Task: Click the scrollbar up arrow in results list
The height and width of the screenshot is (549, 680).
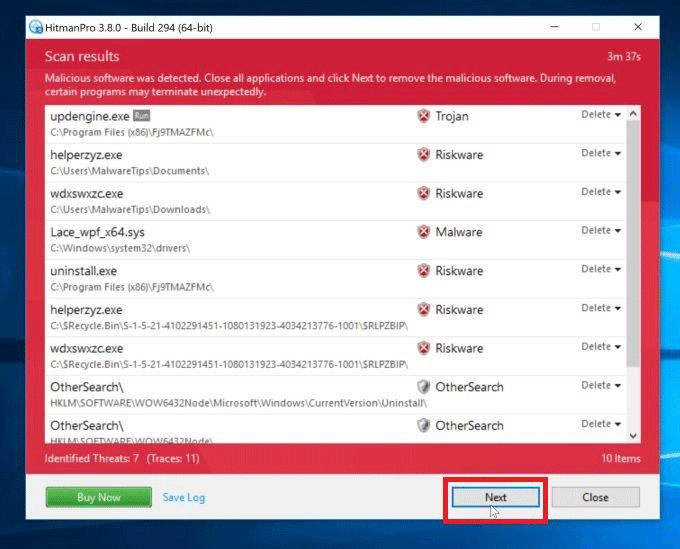Action: (633, 114)
